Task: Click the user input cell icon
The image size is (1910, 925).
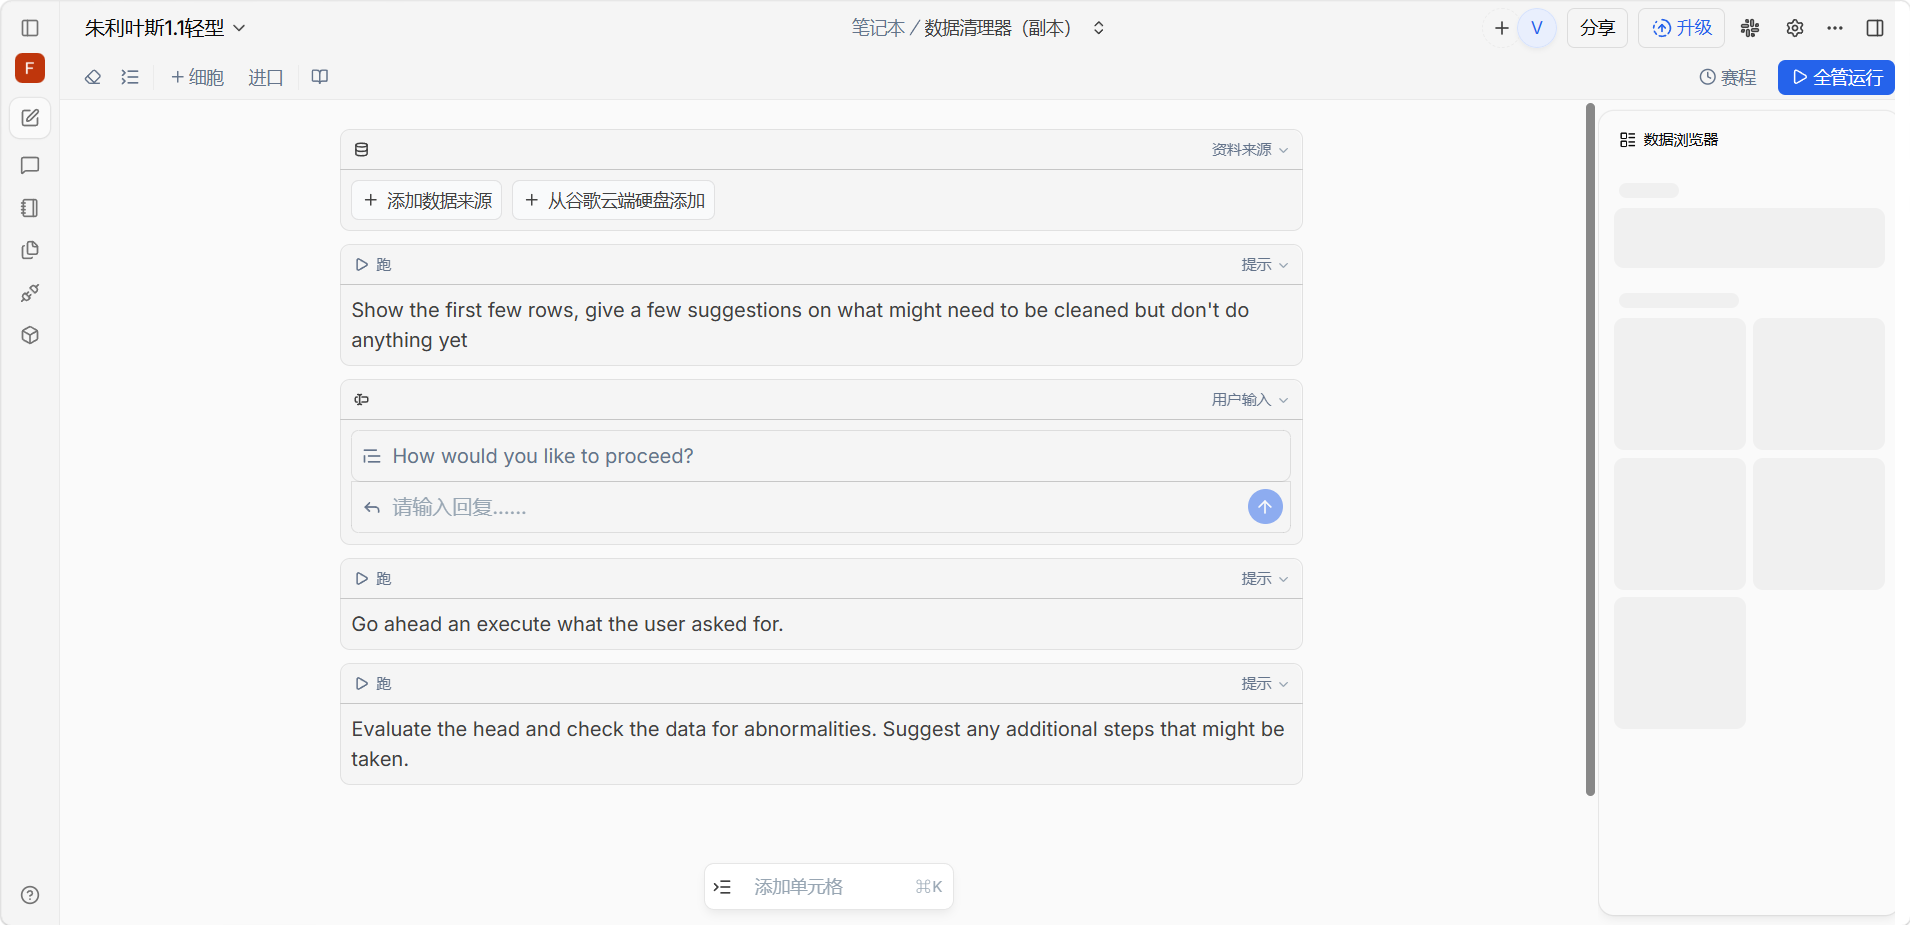Action: click(x=362, y=399)
